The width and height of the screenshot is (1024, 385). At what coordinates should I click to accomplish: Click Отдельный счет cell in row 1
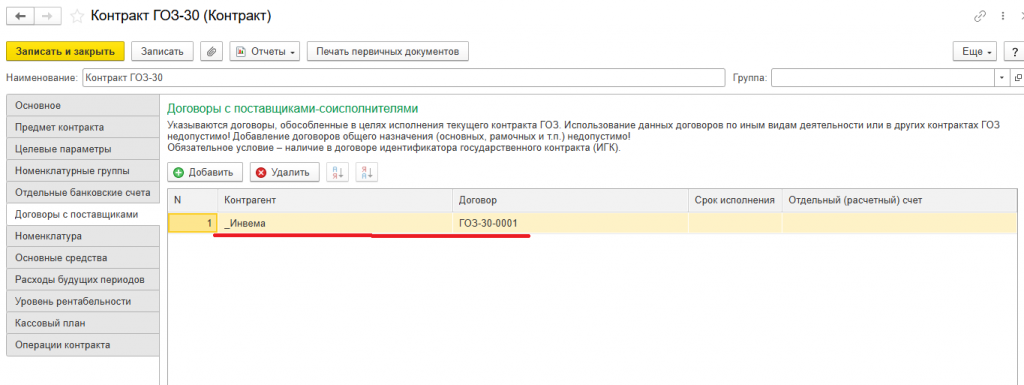(900, 223)
